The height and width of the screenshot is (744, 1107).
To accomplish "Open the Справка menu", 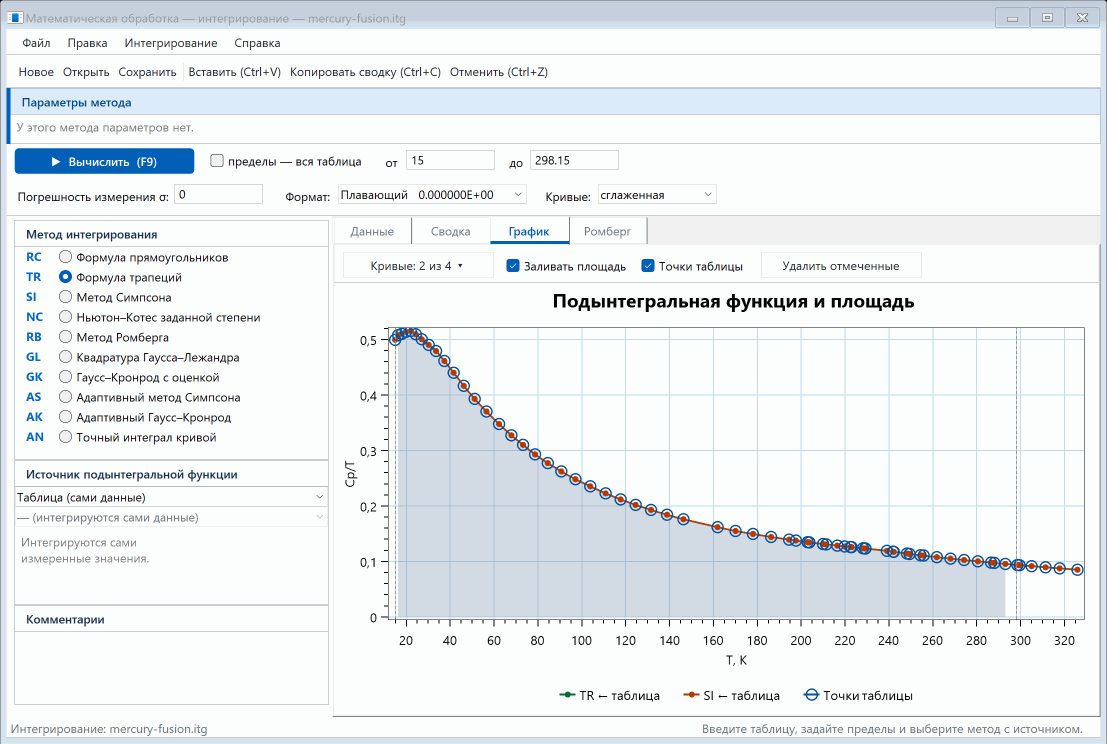I will 257,43.
